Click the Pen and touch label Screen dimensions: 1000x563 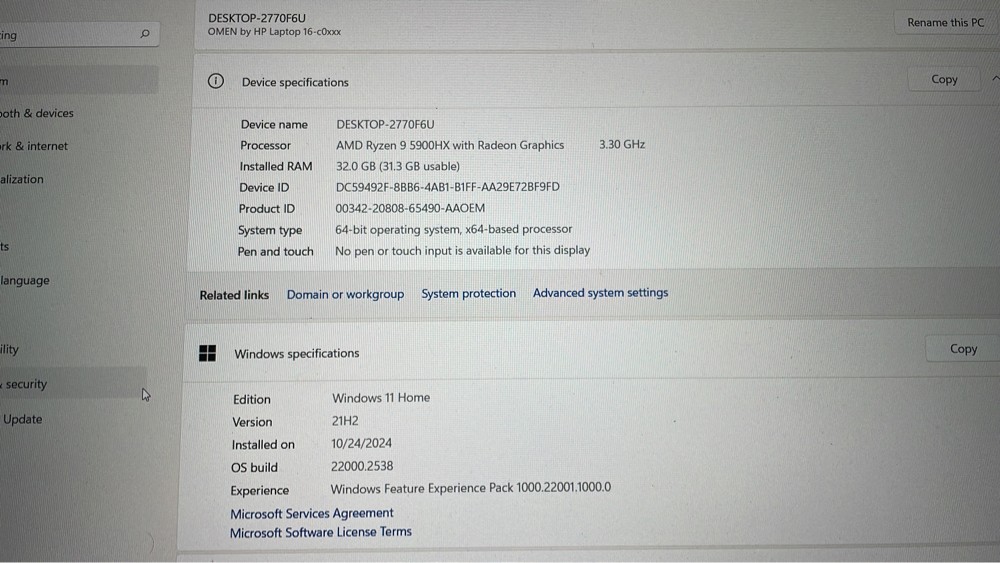(276, 252)
